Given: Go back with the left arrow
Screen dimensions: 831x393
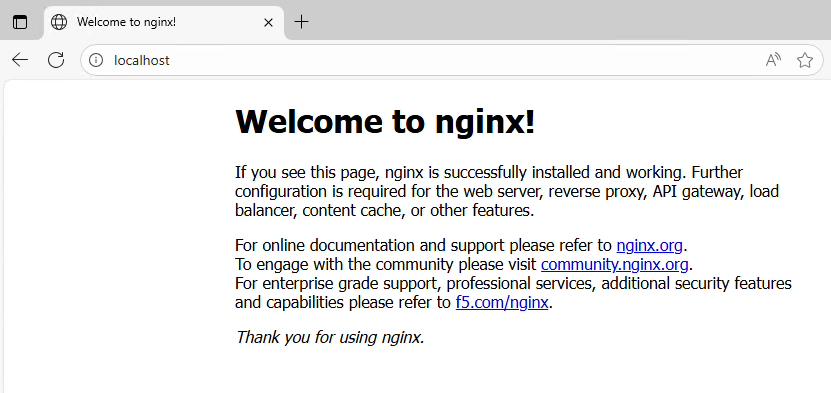Looking at the screenshot, I should (x=20, y=60).
